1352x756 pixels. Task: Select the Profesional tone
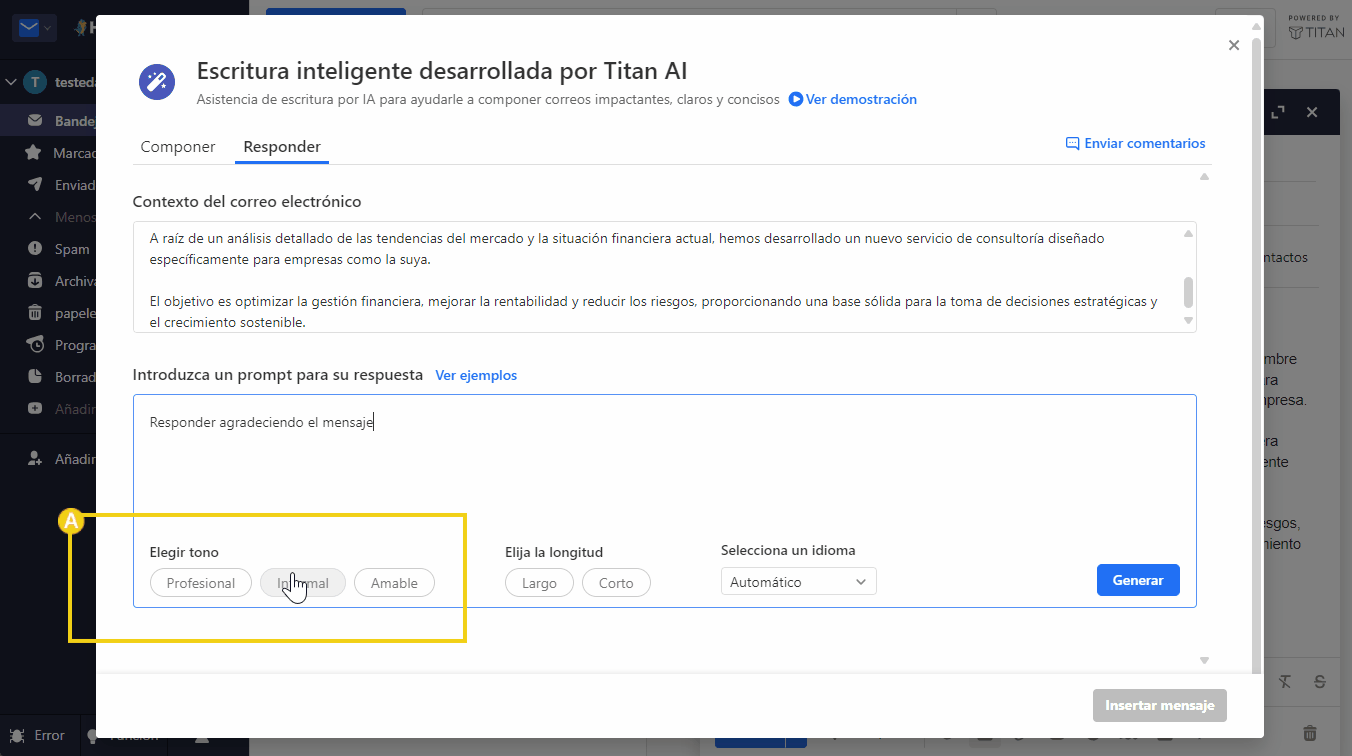pyautogui.click(x=201, y=583)
